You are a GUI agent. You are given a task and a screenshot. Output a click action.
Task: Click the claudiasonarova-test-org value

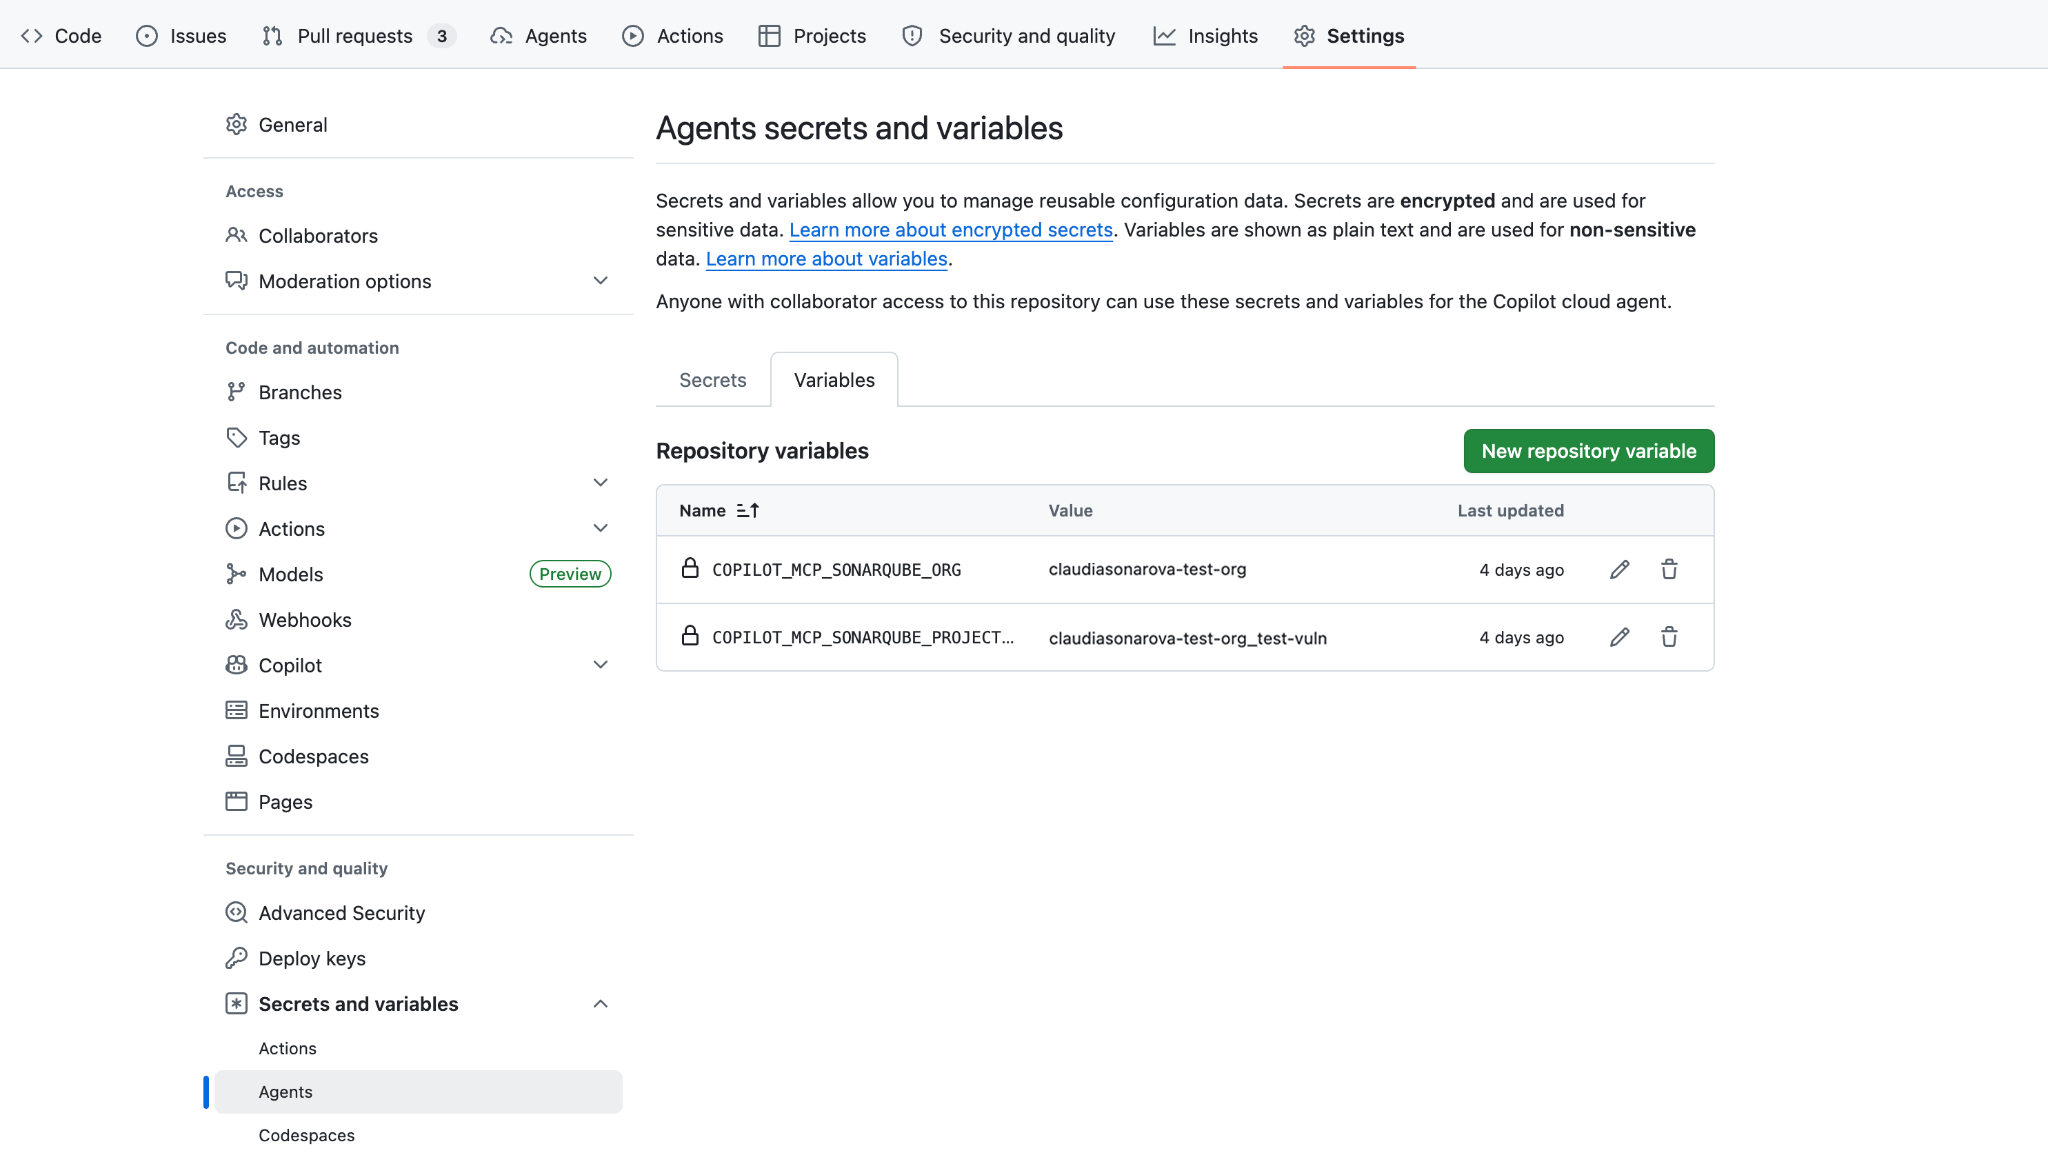point(1147,569)
